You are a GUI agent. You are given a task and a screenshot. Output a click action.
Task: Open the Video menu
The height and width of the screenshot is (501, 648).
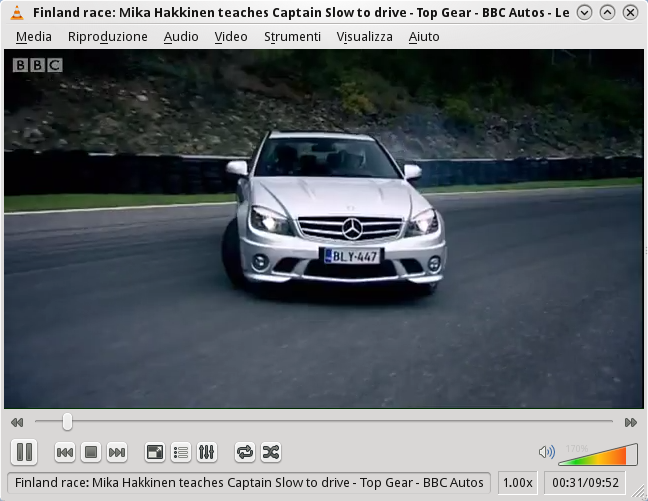click(x=231, y=37)
